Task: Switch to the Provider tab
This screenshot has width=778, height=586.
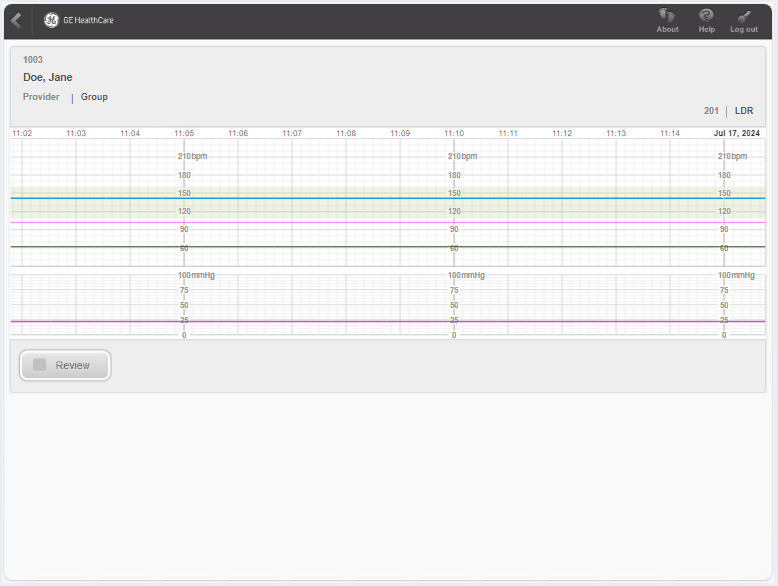Action: [x=41, y=97]
